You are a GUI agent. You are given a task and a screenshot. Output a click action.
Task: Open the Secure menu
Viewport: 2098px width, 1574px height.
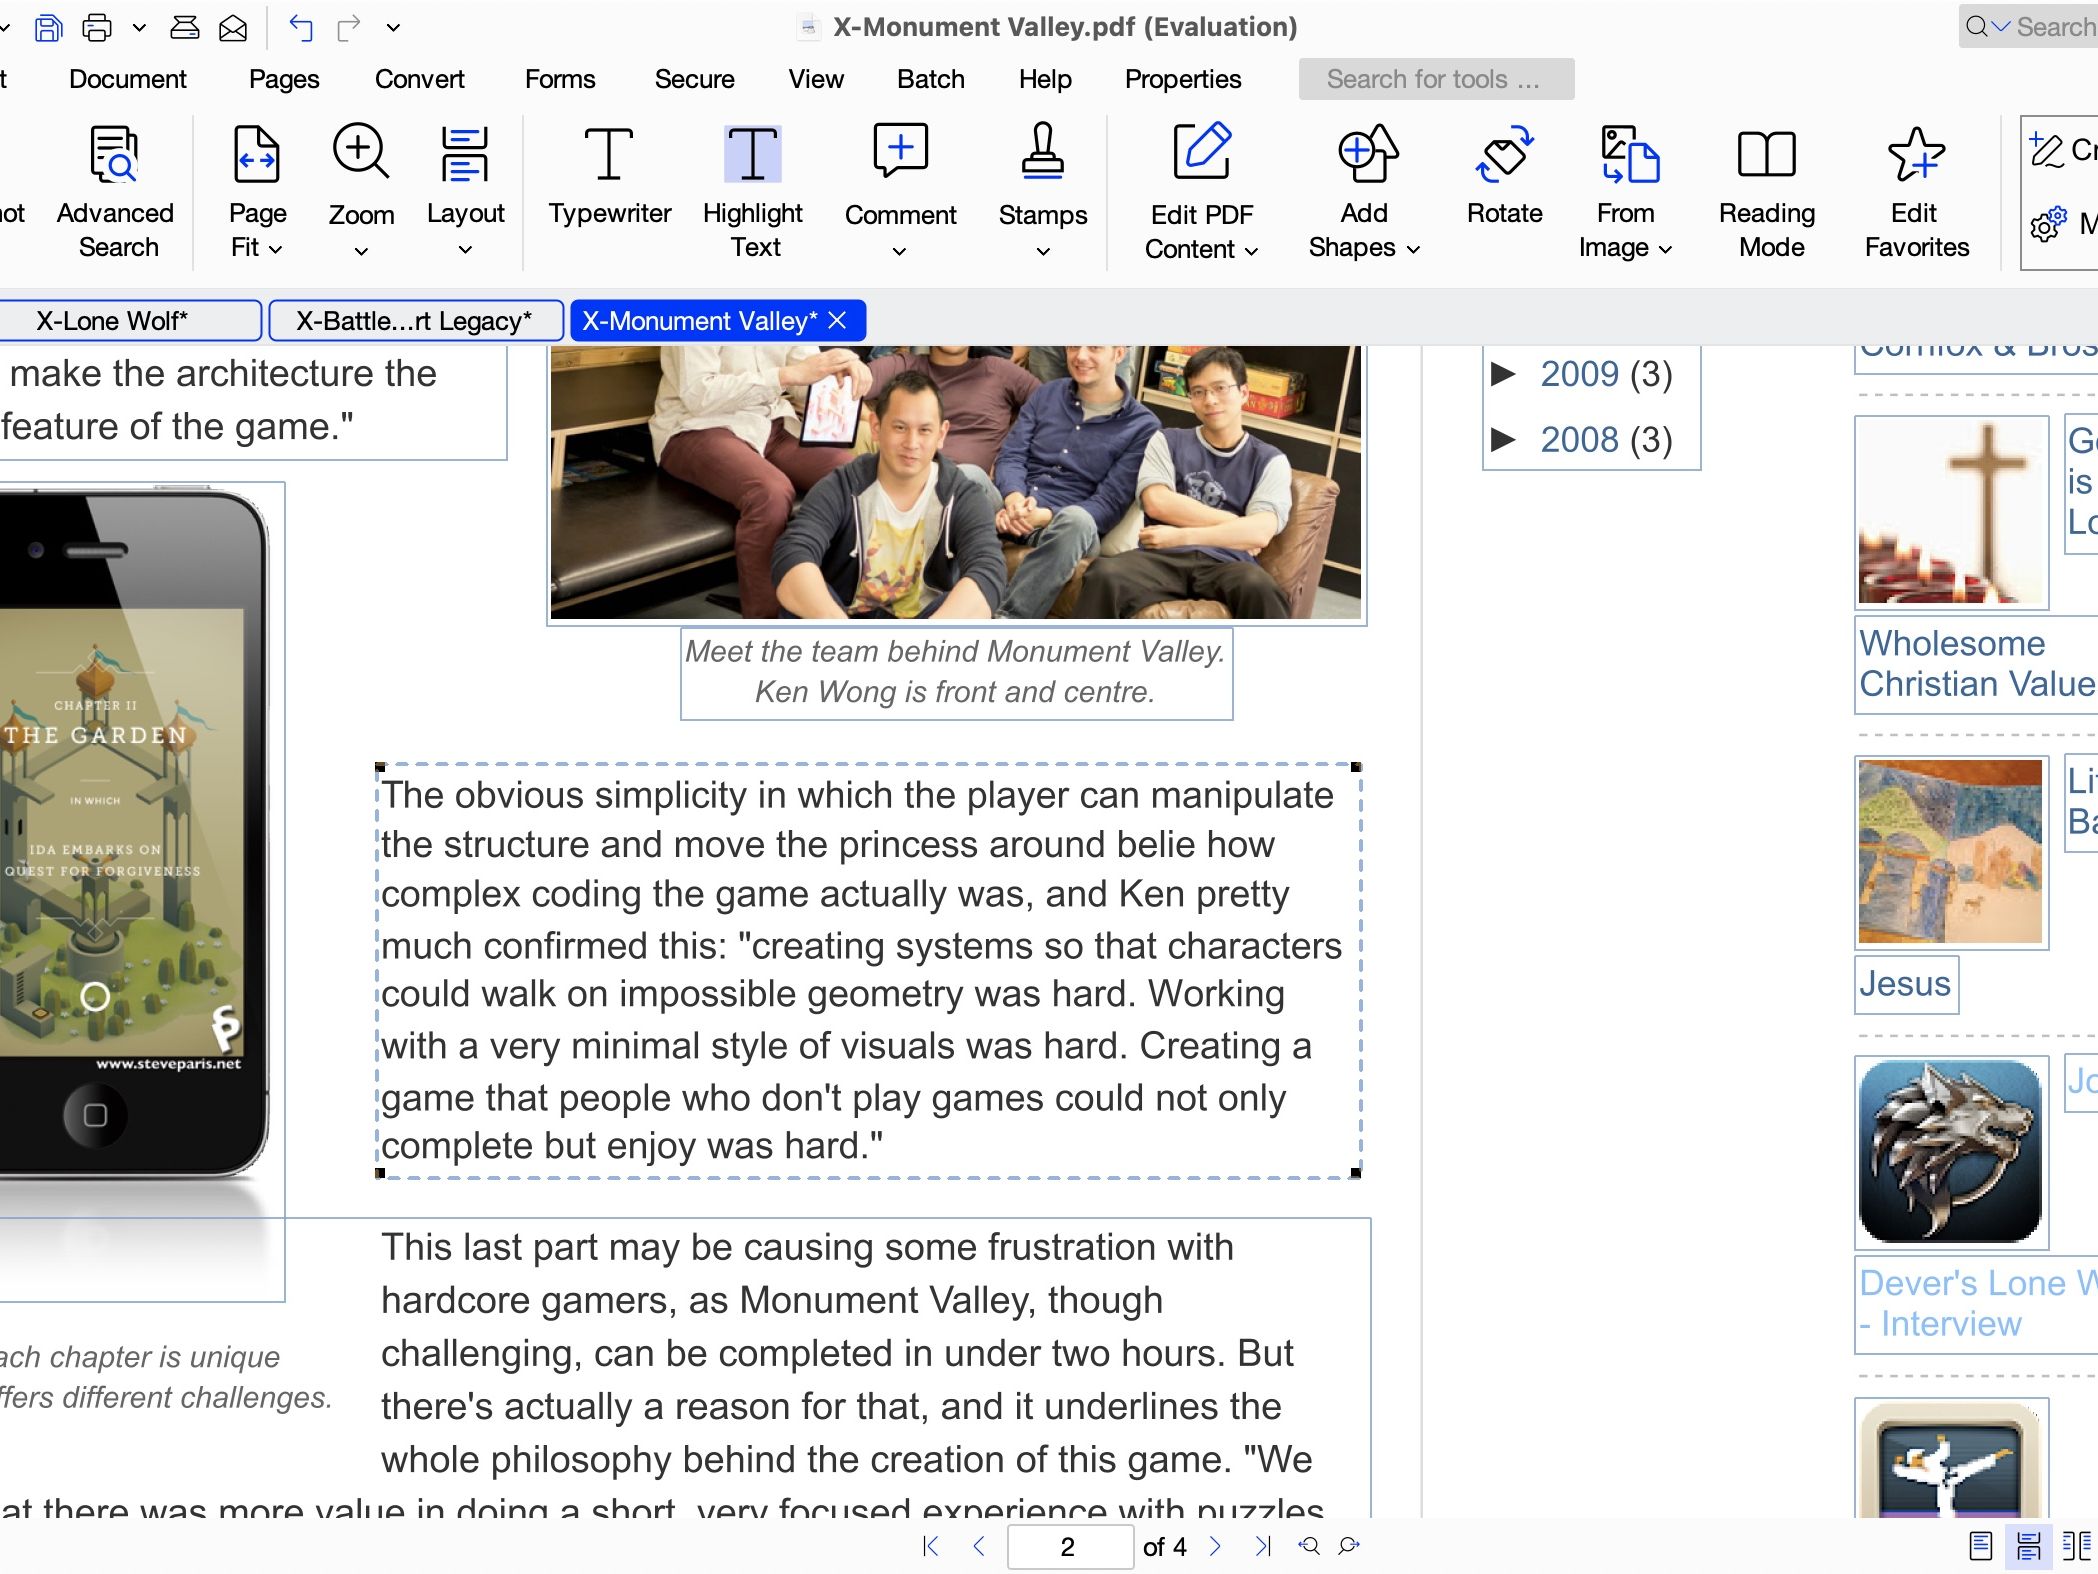pos(694,79)
